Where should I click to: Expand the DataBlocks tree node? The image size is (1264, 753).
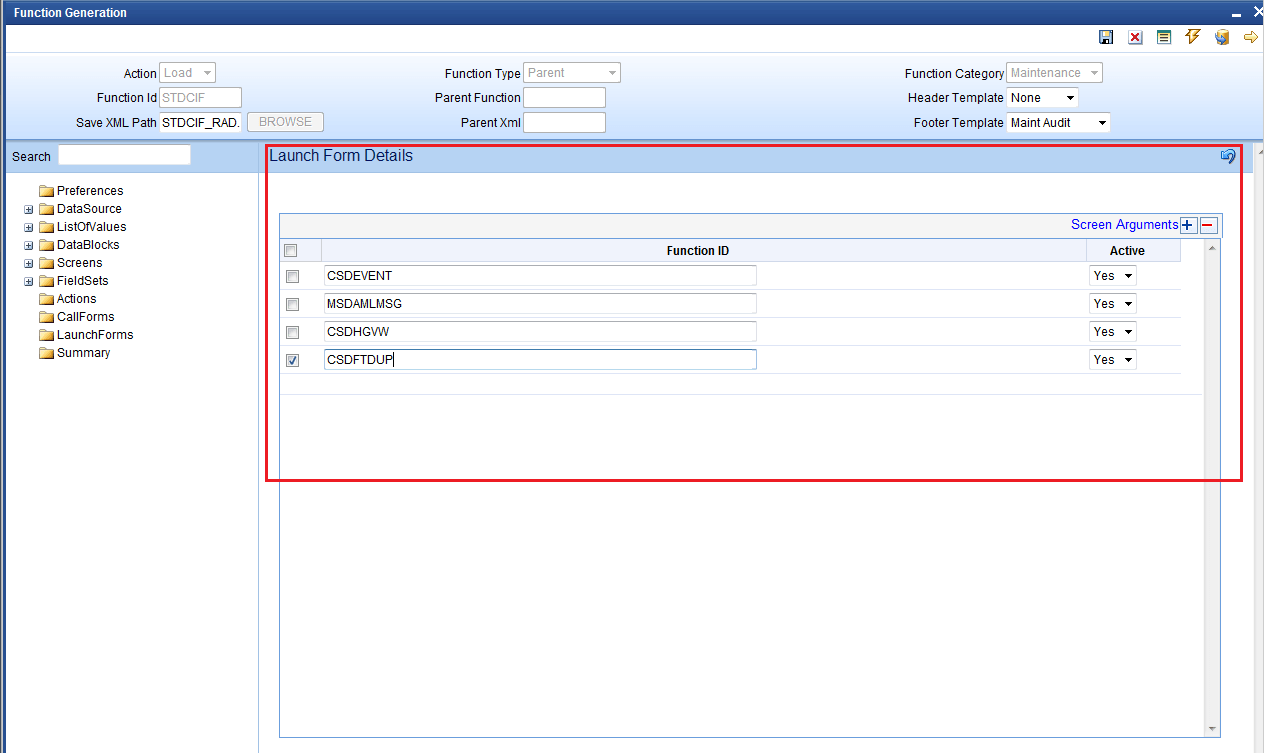pos(29,245)
